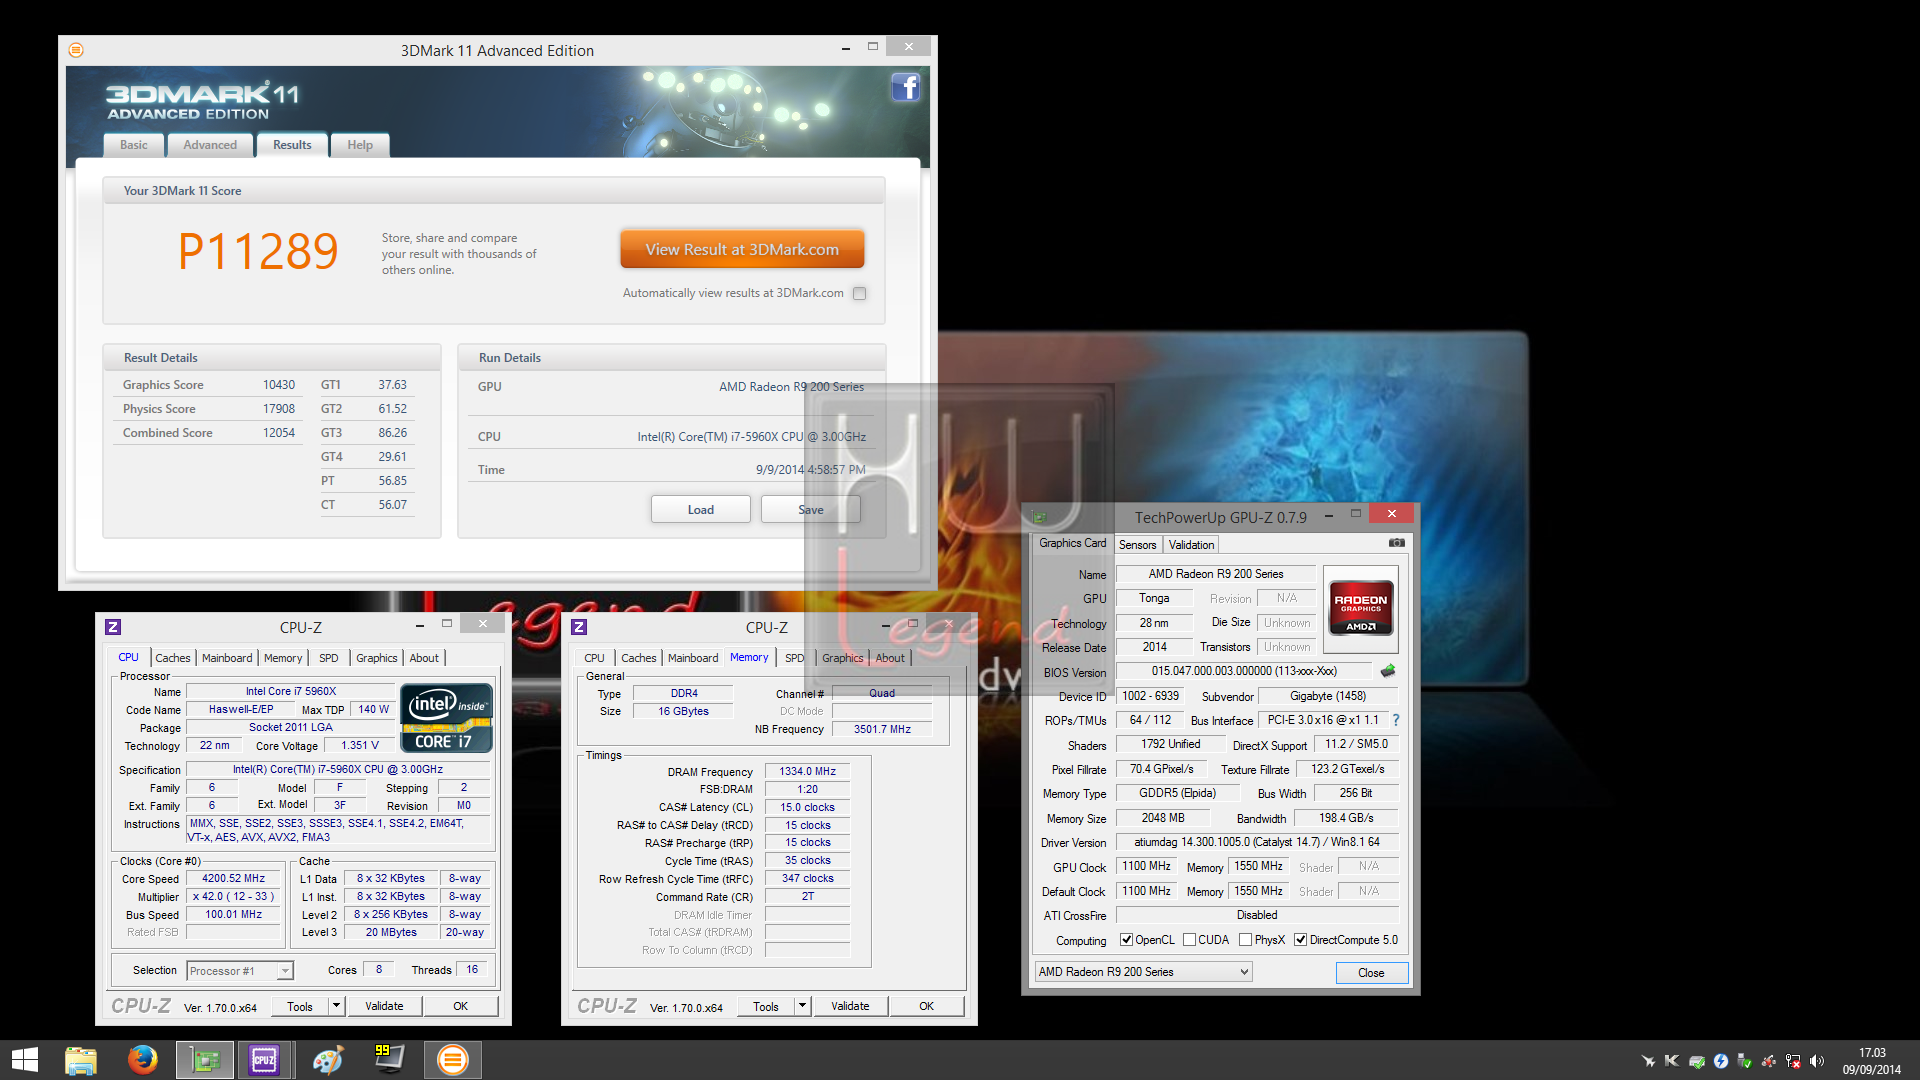Click the Memory CPU-Z window's Z icon

[x=579, y=627]
